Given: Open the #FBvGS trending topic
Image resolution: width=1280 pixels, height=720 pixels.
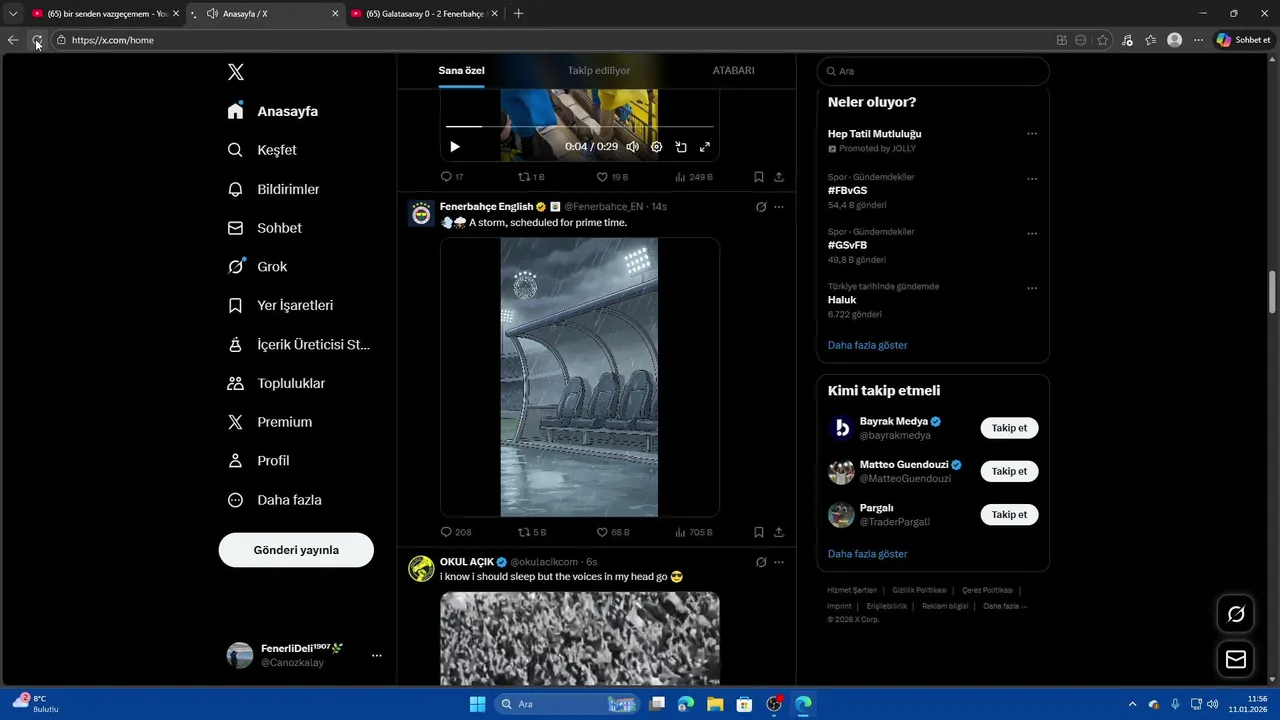Looking at the screenshot, I should coord(847,190).
